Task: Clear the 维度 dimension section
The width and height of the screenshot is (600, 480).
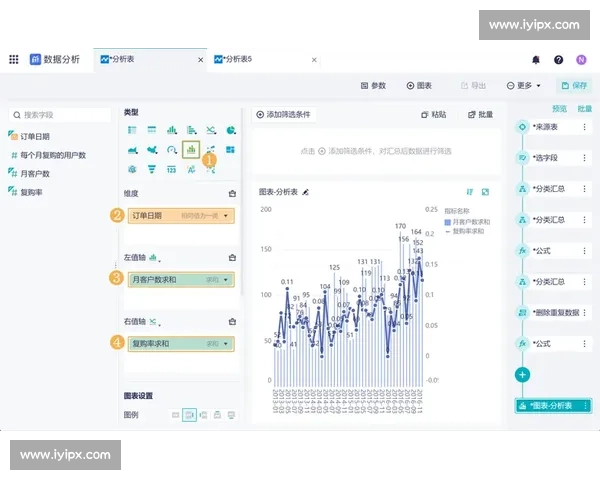Action: pos(232,193)
